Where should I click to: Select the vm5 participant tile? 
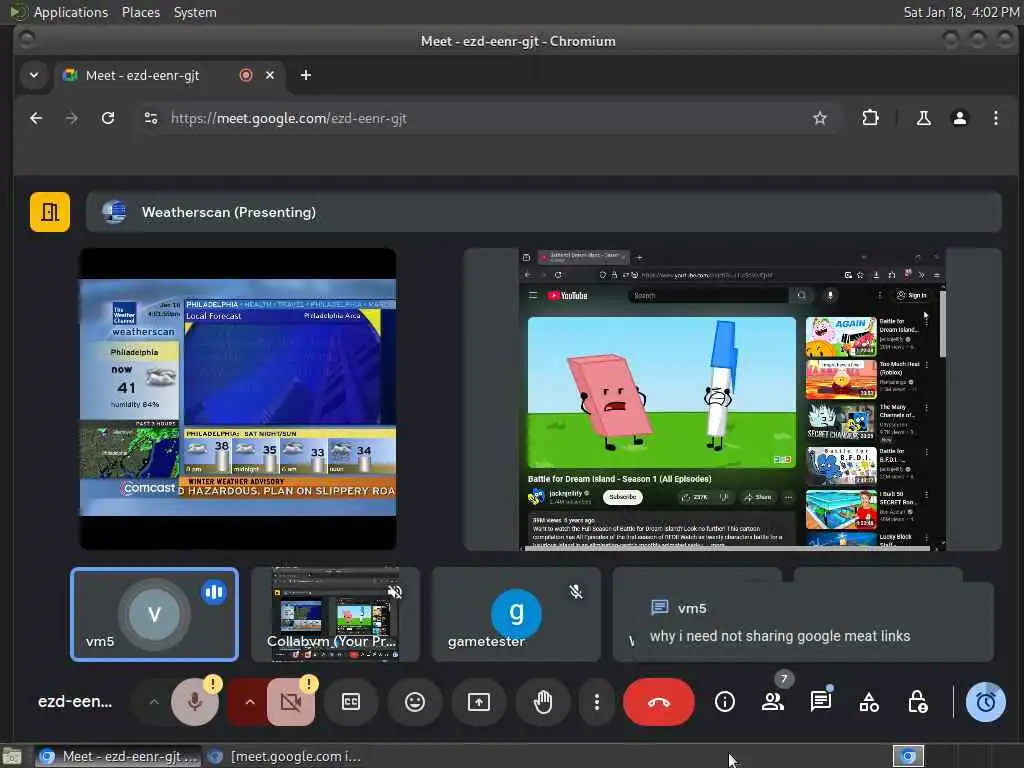[154, 615]
